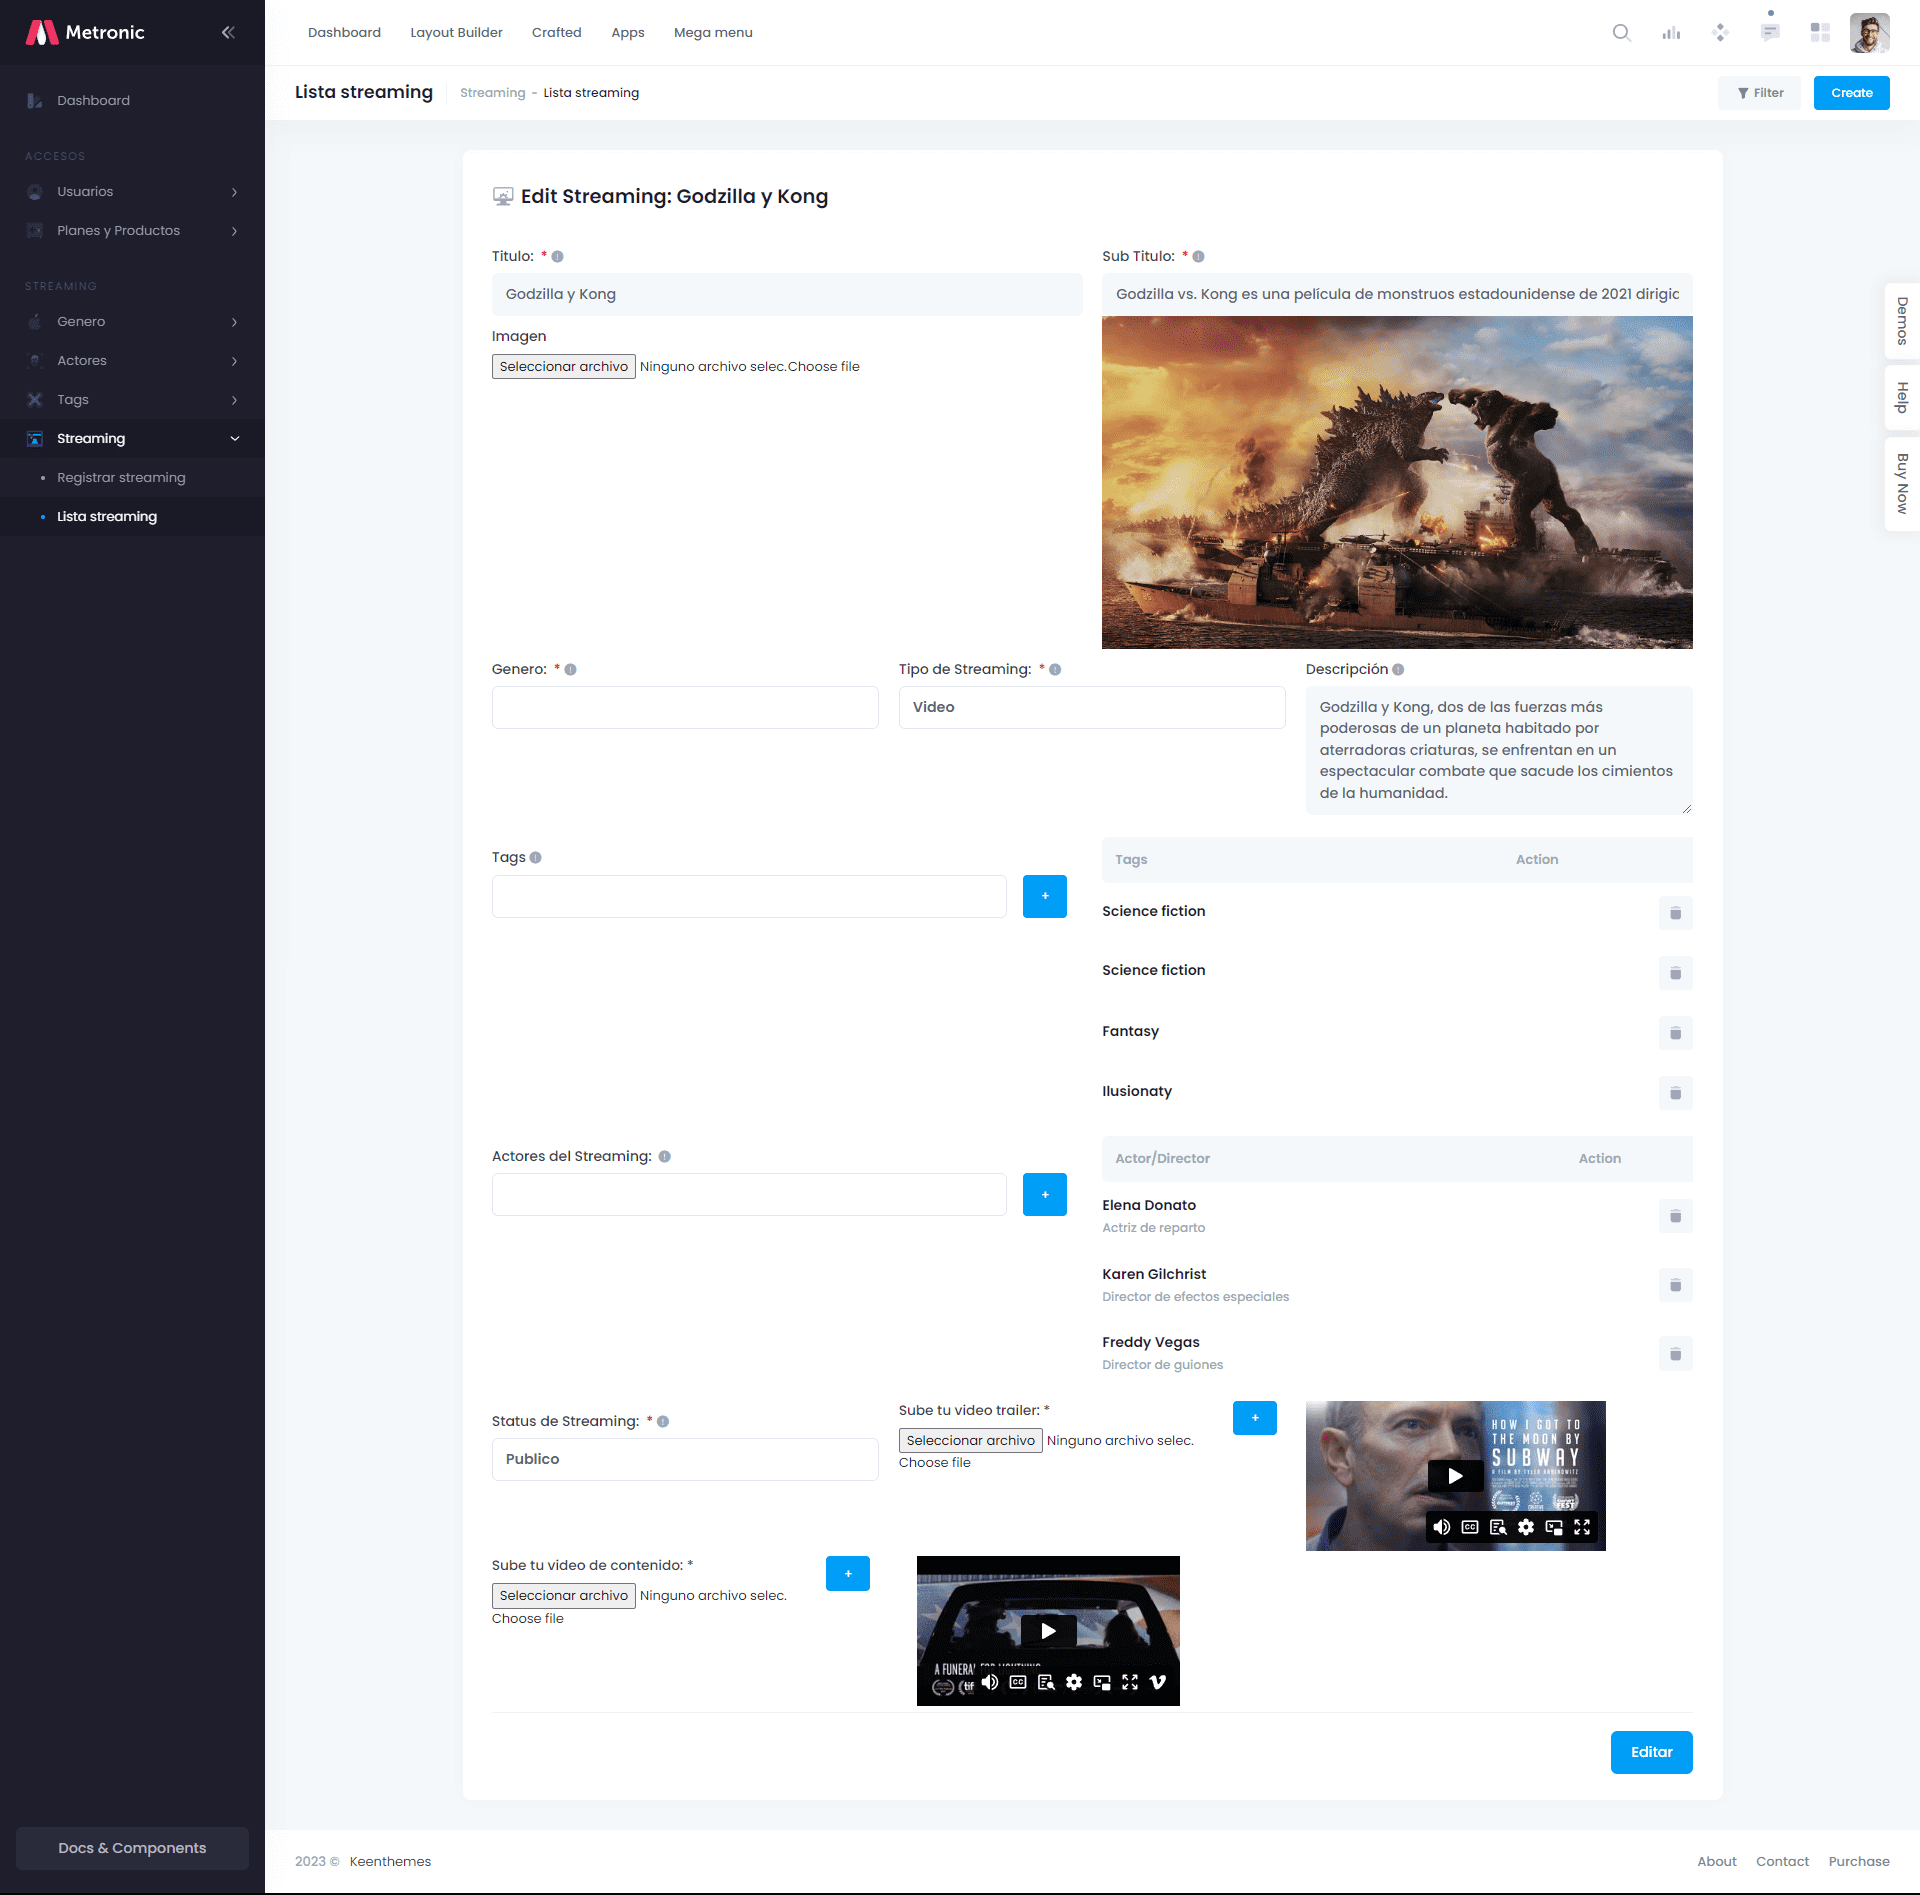
Task: Play the trailer video preview
Action: point(1455,1475)
